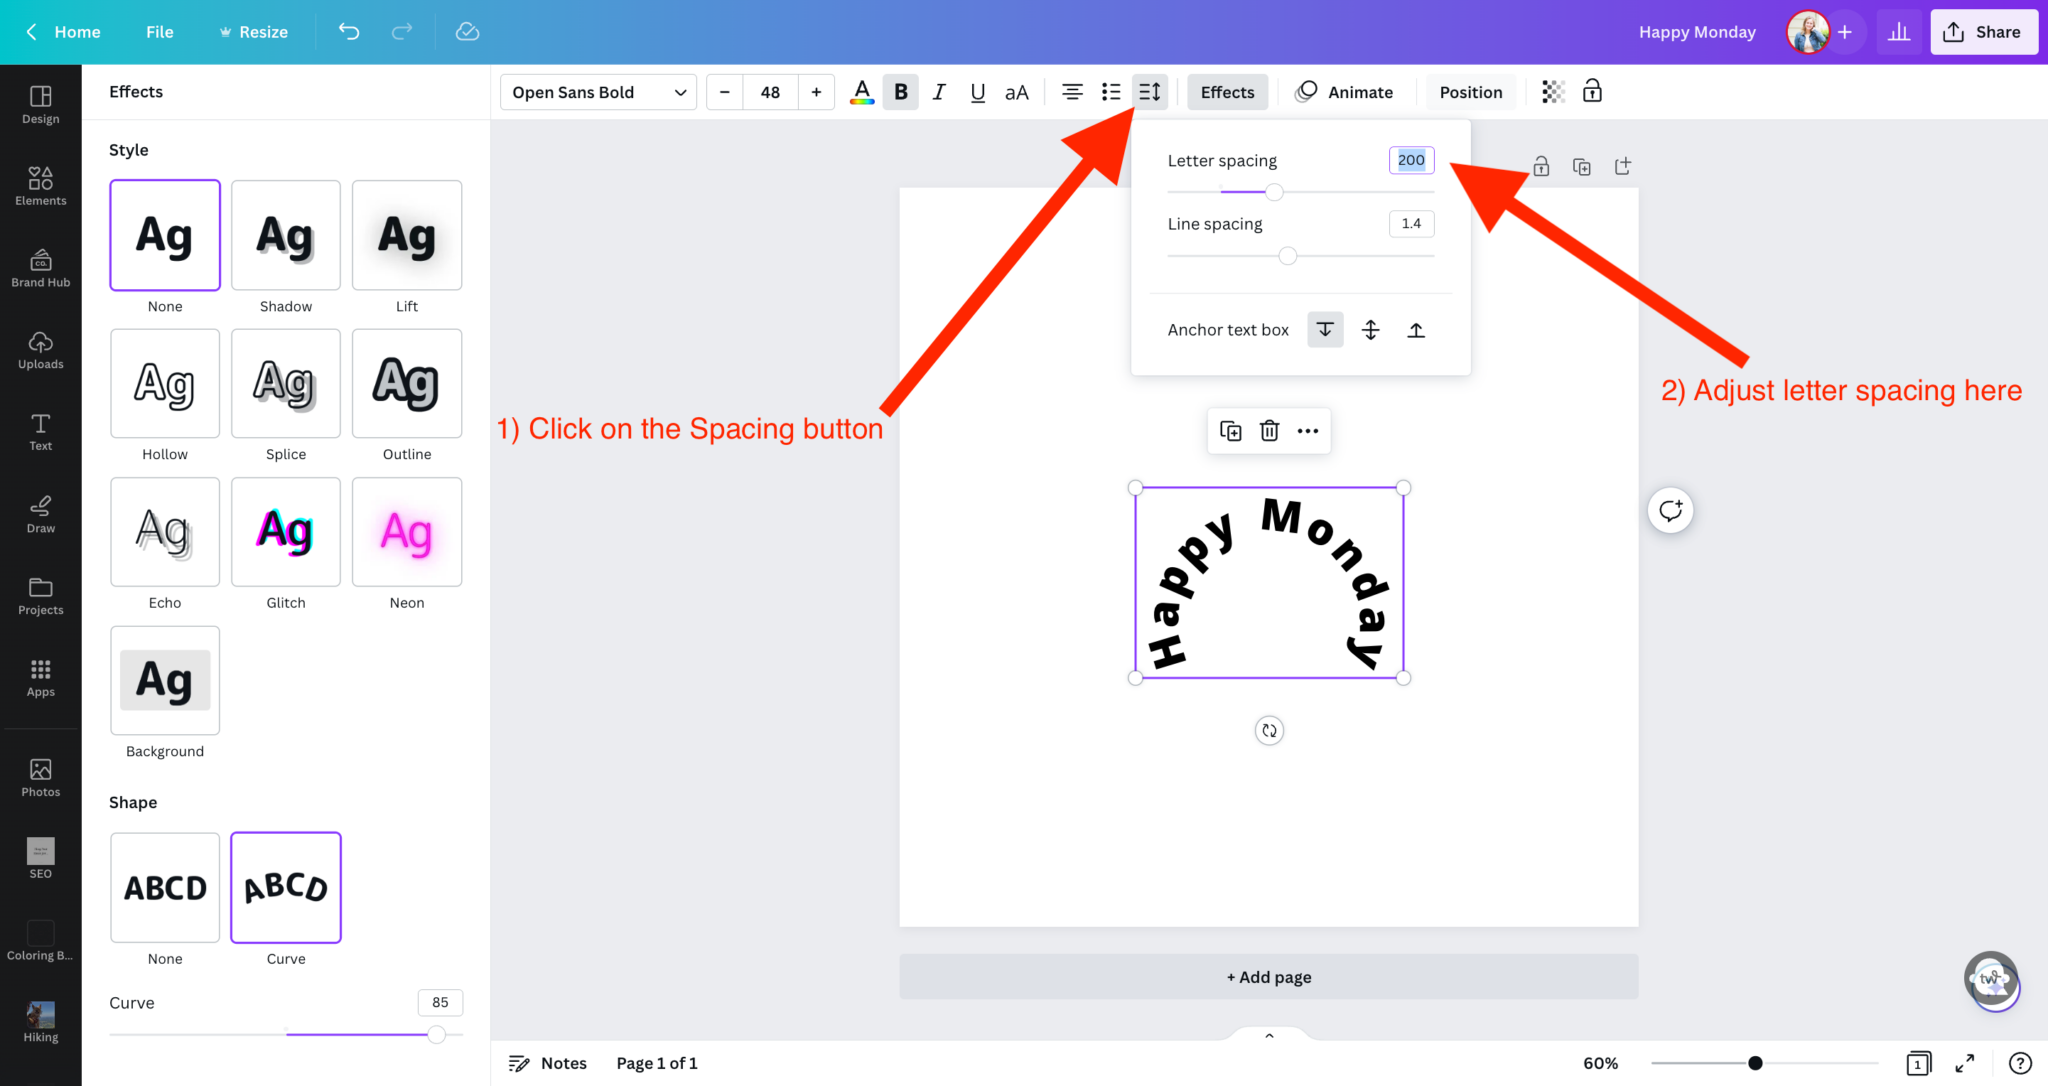The image size is (2048, 1086).
Task: Go back to Home
Action: (x=63, y=32)
